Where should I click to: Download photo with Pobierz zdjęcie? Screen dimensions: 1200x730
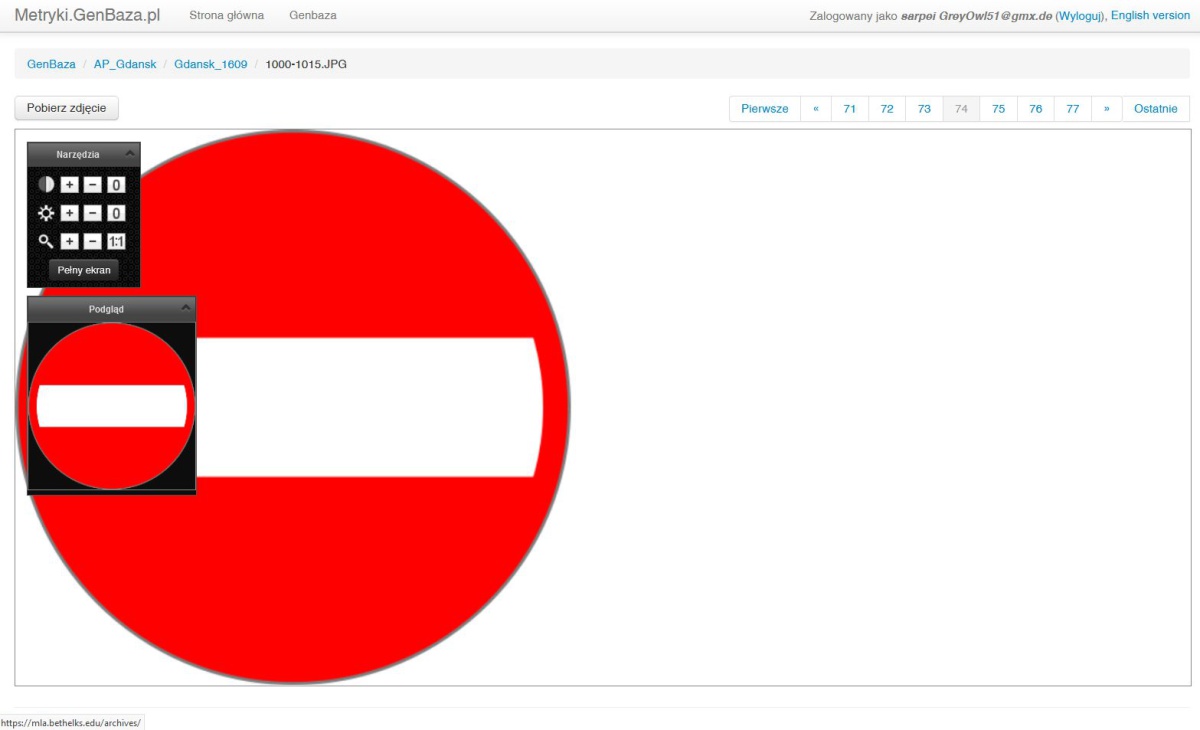[x=66, y=108]
